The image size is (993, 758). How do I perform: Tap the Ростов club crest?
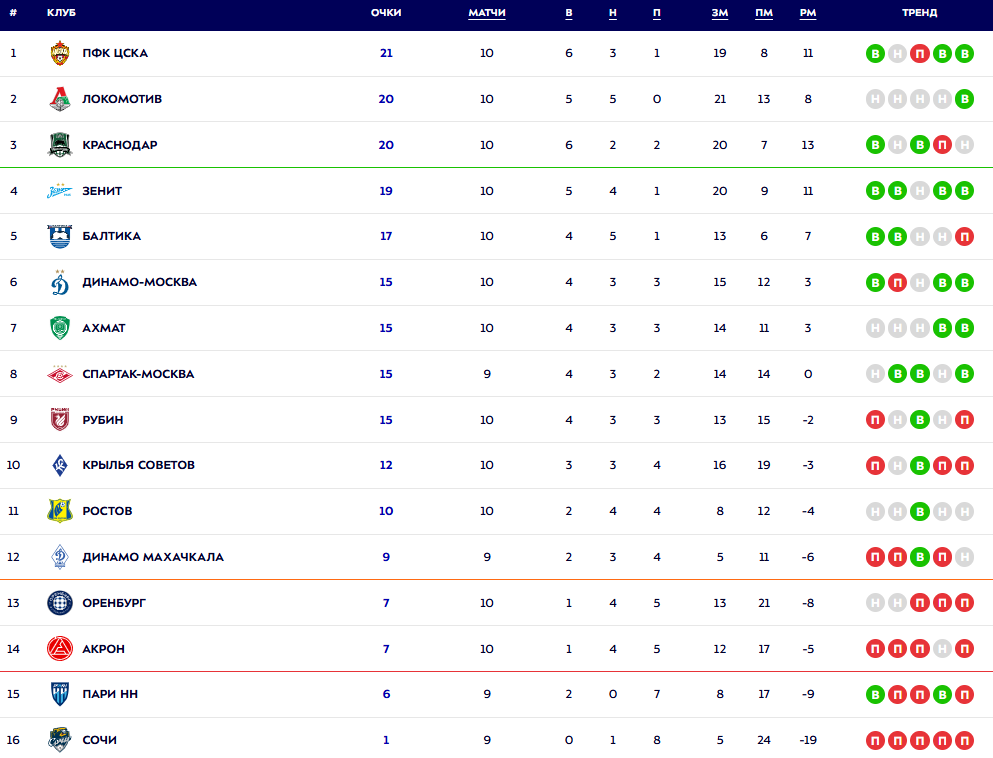(60, 511)
